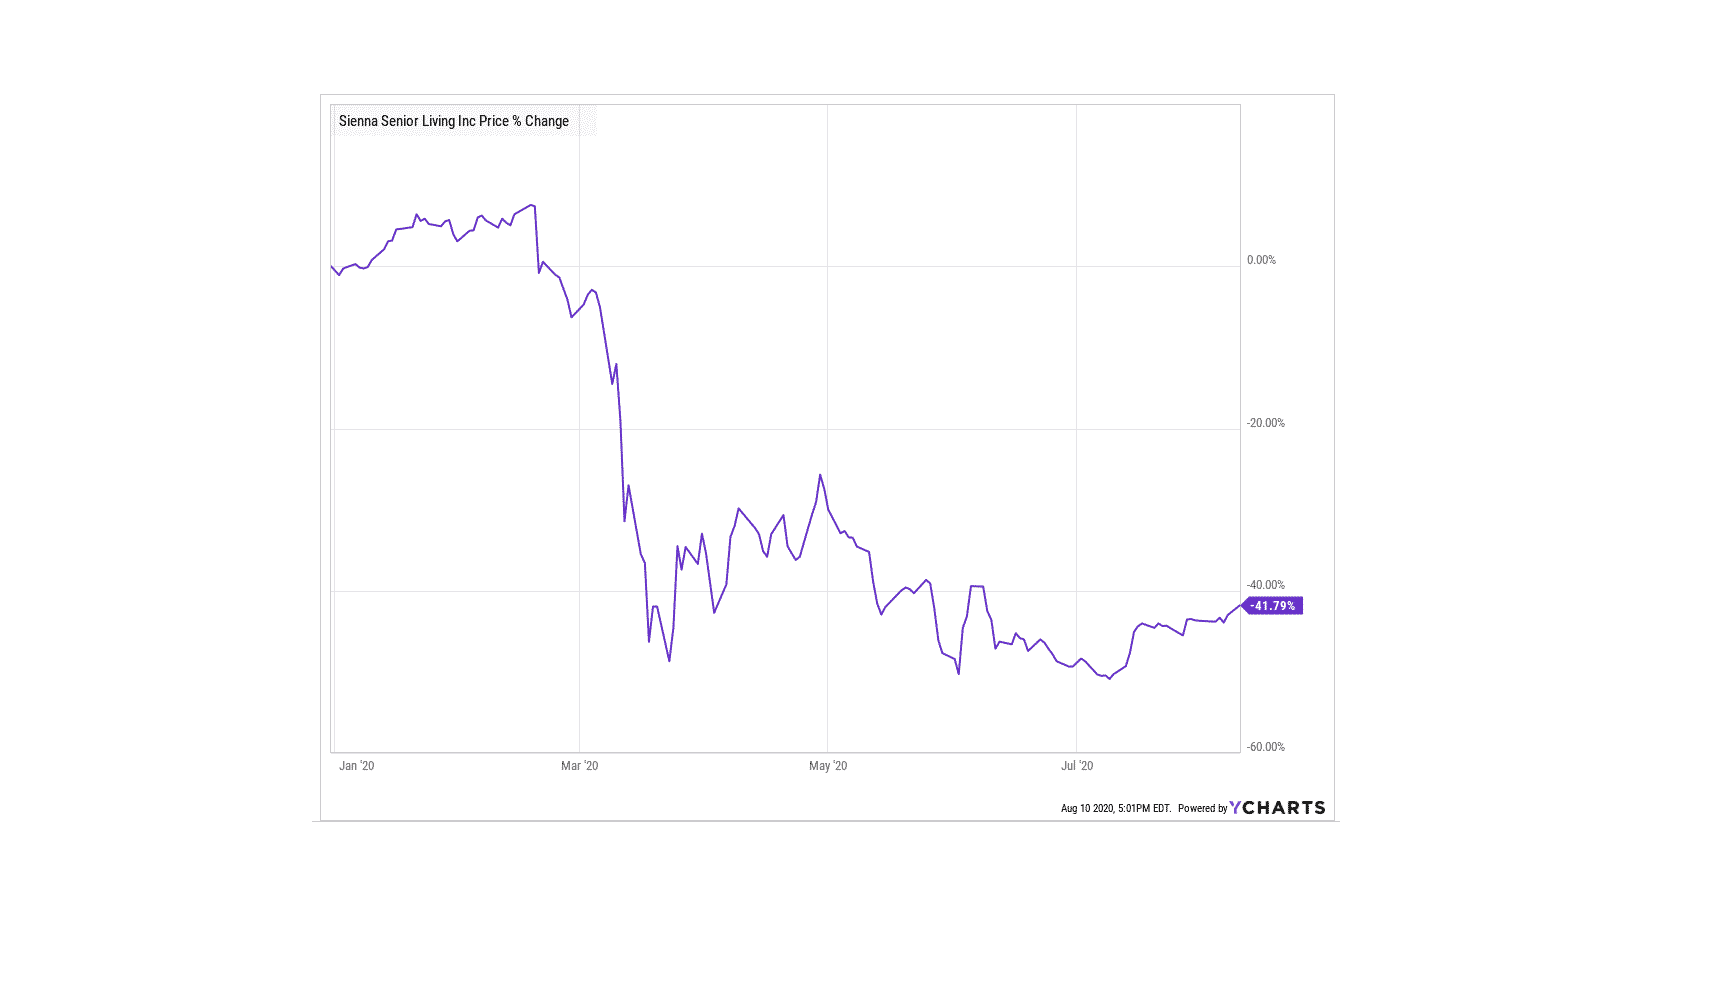1732x982 pixels.
Task: Select the -20.00% y-axis label
Action: [1265, 423]
